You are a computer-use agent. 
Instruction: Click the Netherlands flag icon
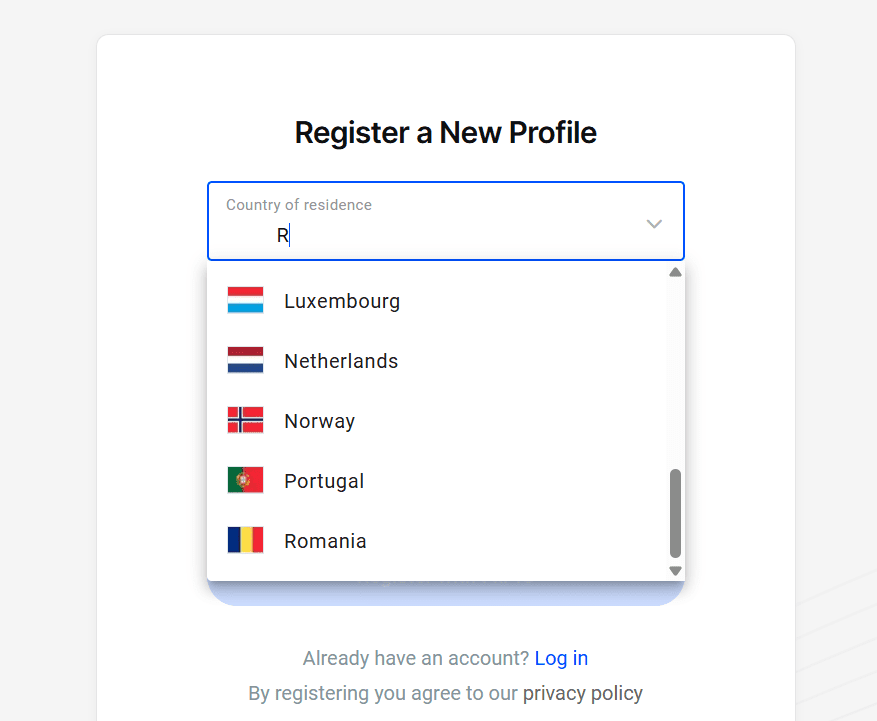click(245, 361)
